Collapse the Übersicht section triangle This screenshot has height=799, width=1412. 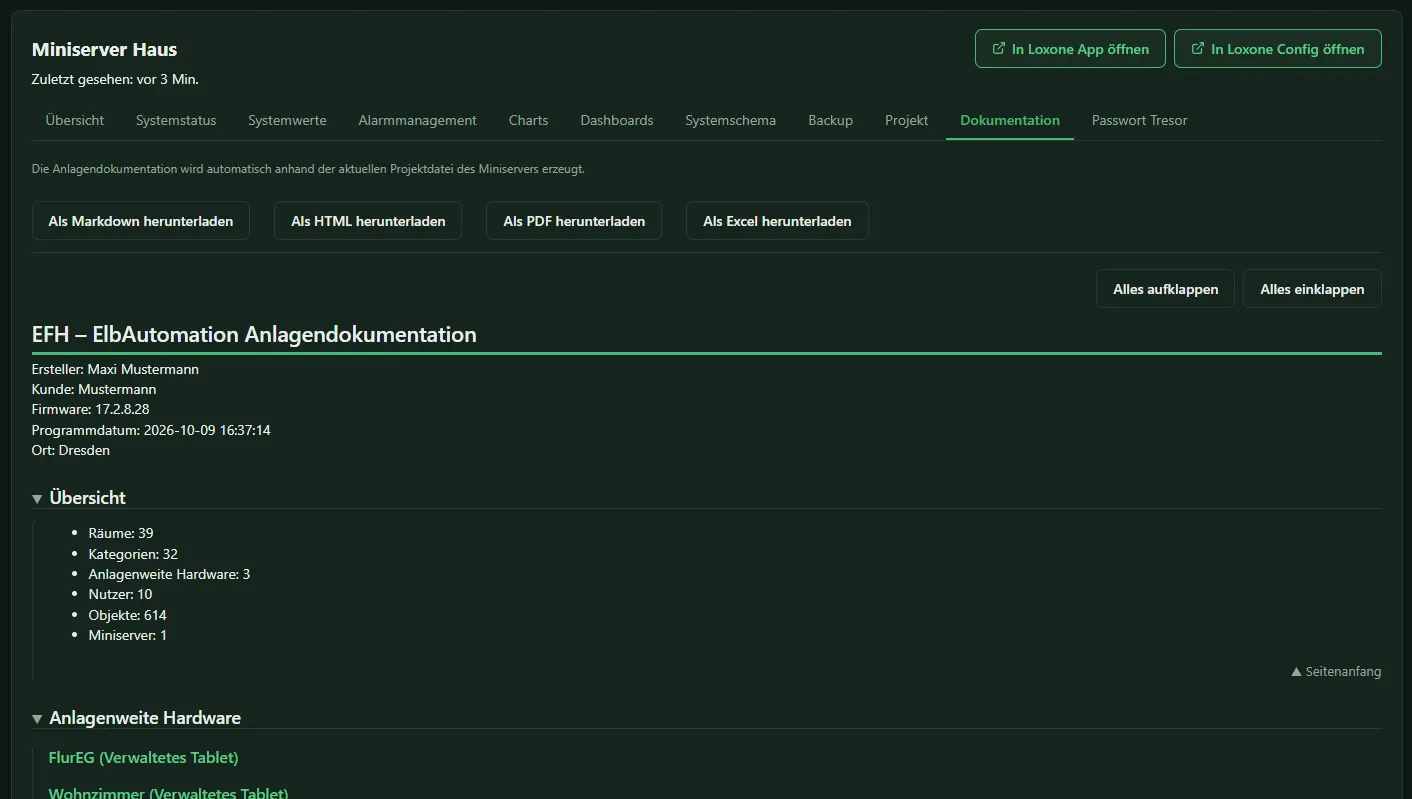[x=37, y=498]
